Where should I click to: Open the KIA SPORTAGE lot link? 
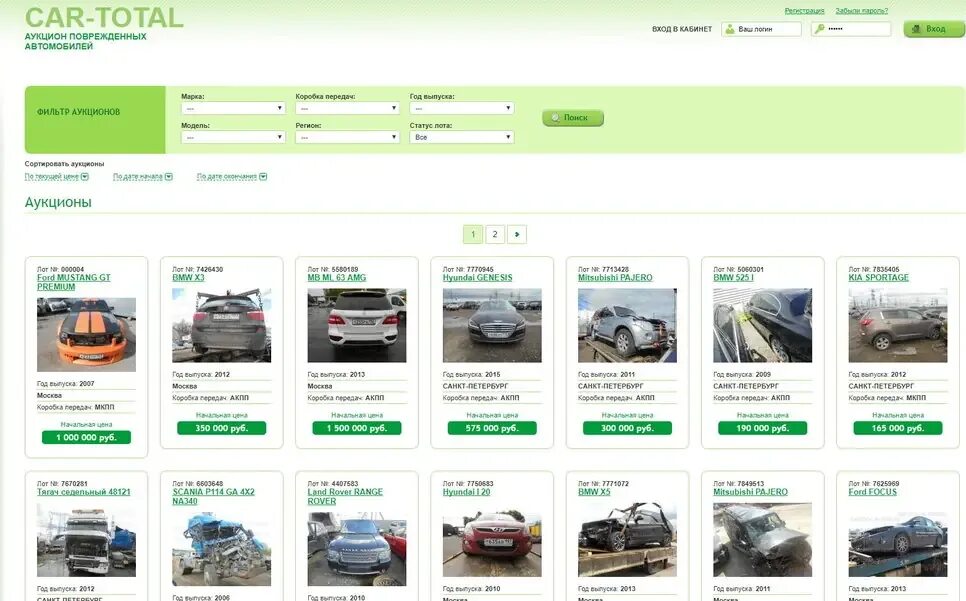(879, 278)
